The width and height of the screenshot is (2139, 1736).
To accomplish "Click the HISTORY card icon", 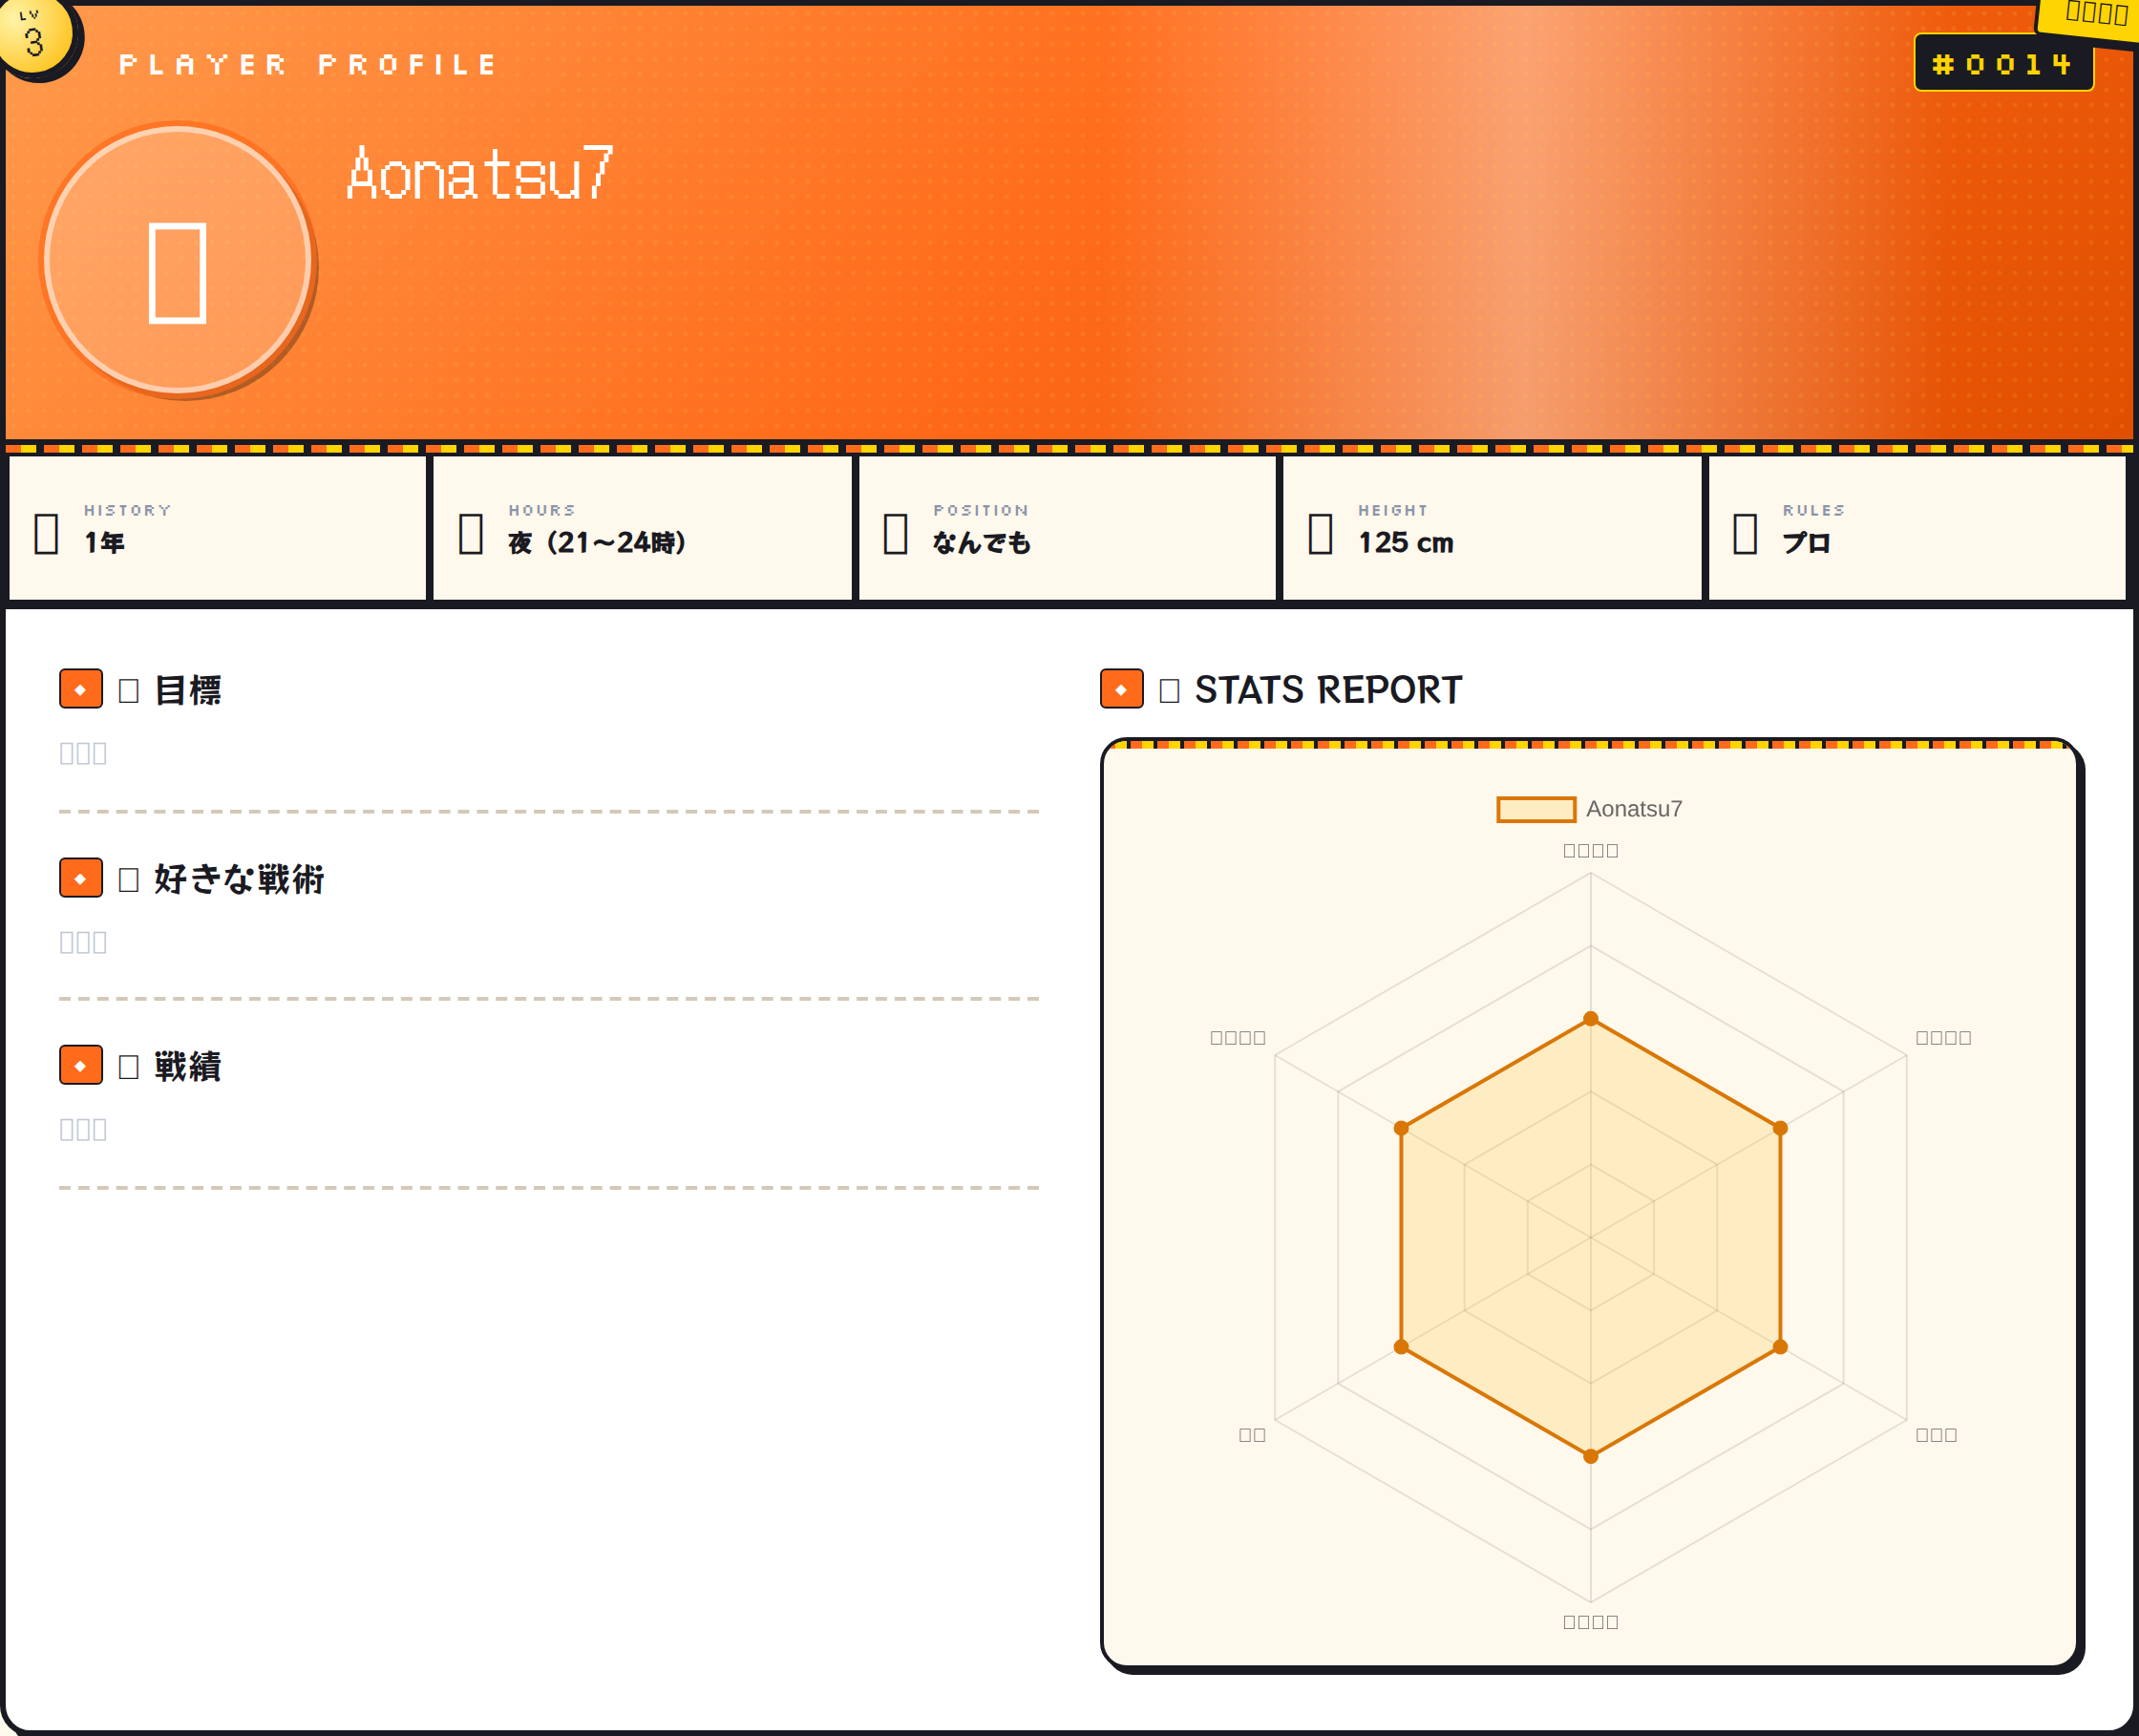I will tap(46, 533).
